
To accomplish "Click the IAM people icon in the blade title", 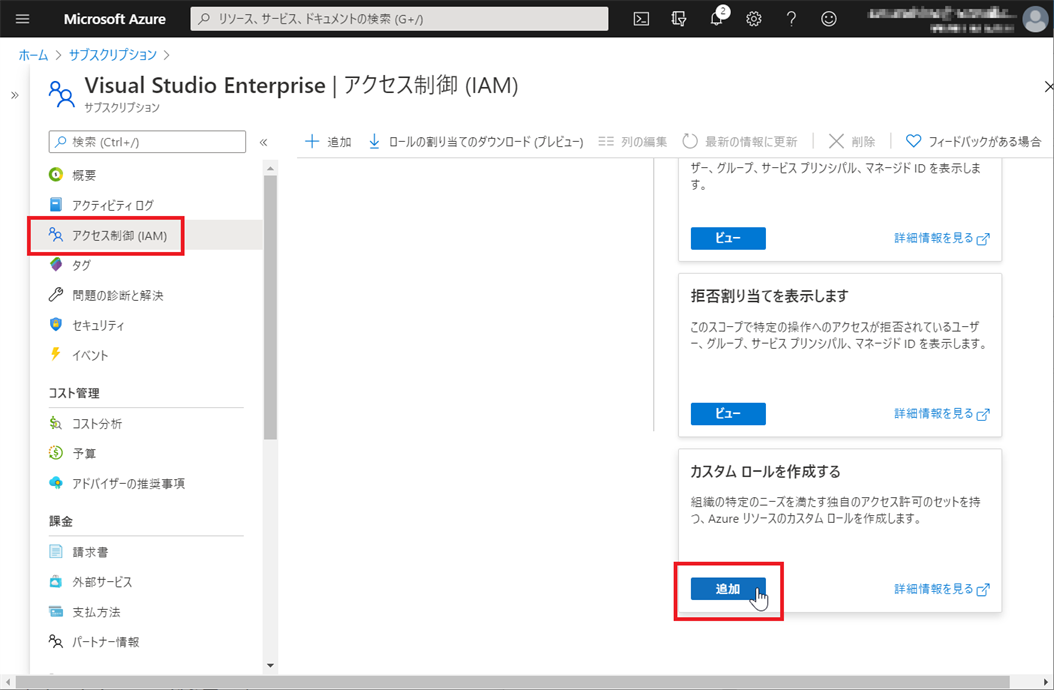I will coord(62,94).
